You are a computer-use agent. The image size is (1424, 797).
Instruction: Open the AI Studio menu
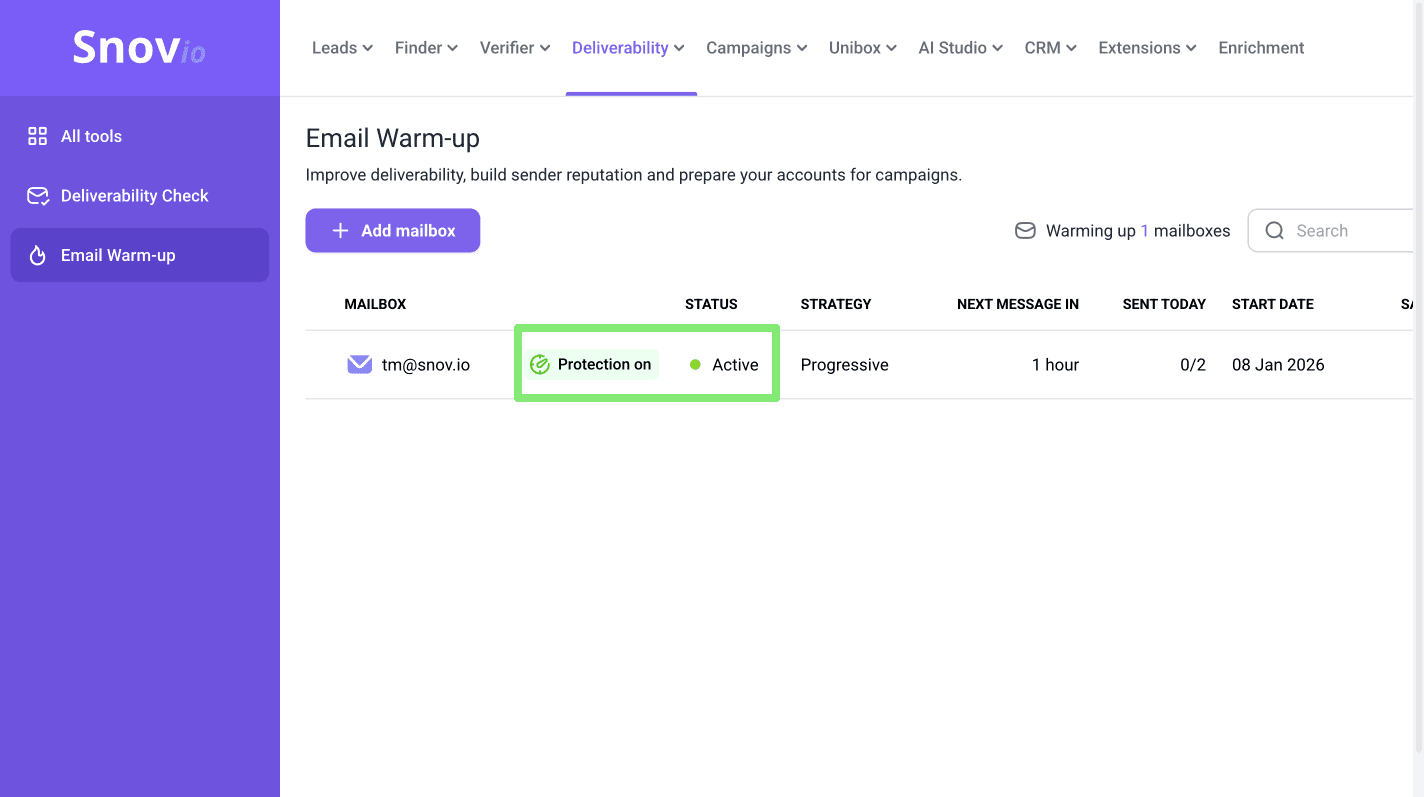point(960,48)
